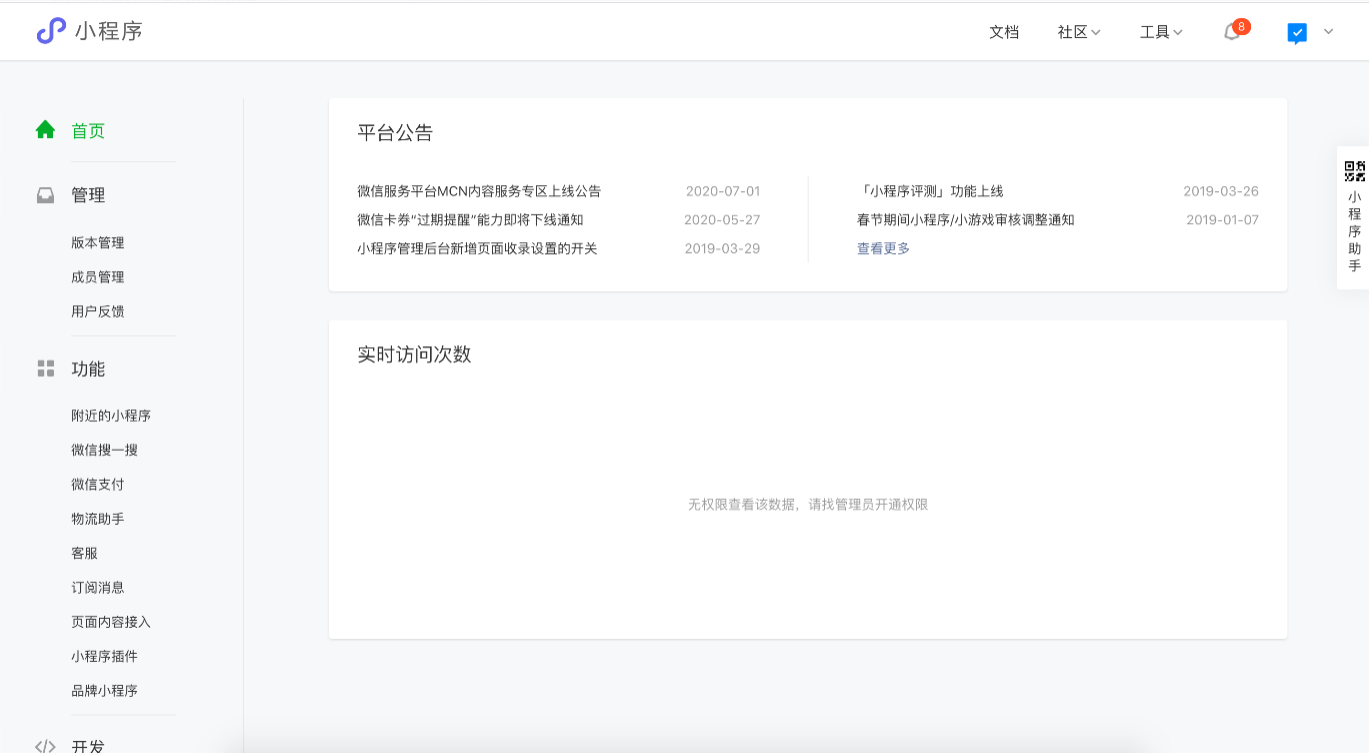Open the MCN内容服务专区上线公告 announcement

(x=479, y=191)
